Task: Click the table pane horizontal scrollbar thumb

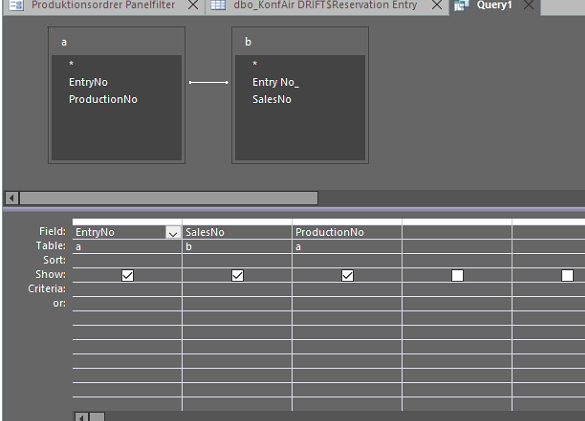Action: (169, 198)
